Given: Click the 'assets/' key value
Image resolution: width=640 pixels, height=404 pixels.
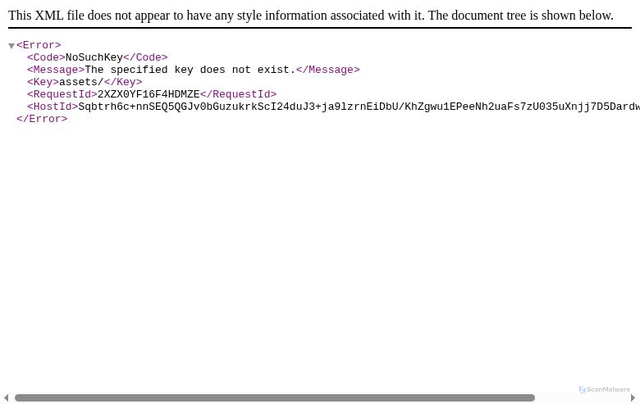Looking at the screenshot, I should click(81, 82).
